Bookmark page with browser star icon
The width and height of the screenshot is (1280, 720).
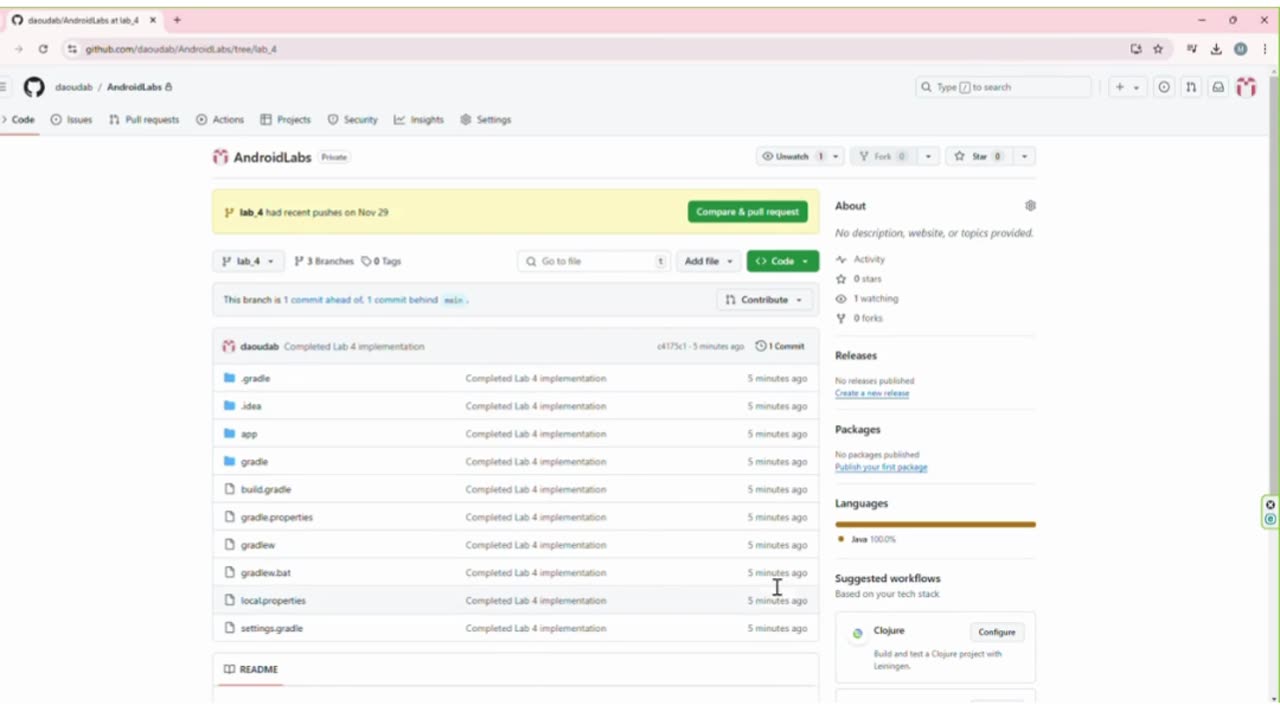[1158, 49]
